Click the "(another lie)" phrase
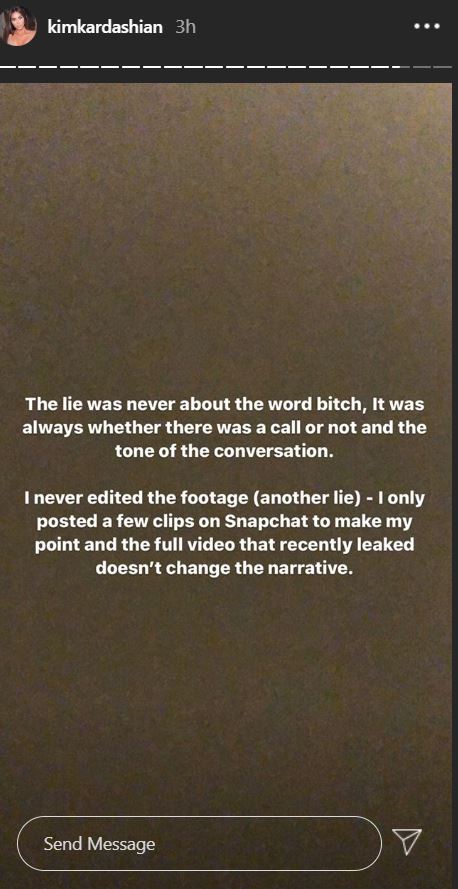Image resolution: width=458 pixels, height=889 pixels. [x=275, y=501]
